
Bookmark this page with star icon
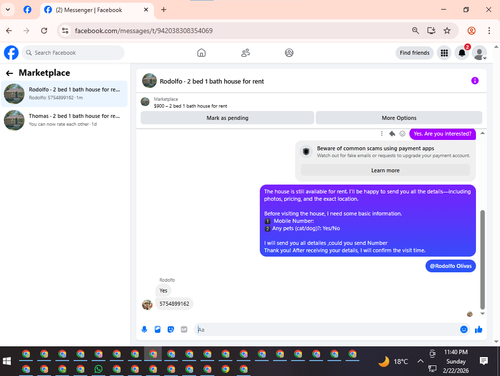pos(447,31)
